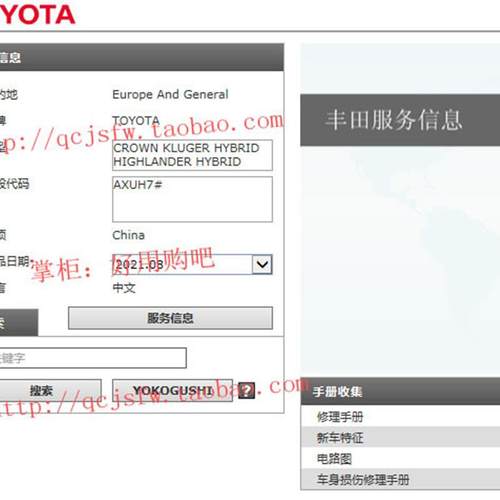Click the YOKOGUSHI button
Viewport: 500px width, 500px height.
(x=172, y=390)
